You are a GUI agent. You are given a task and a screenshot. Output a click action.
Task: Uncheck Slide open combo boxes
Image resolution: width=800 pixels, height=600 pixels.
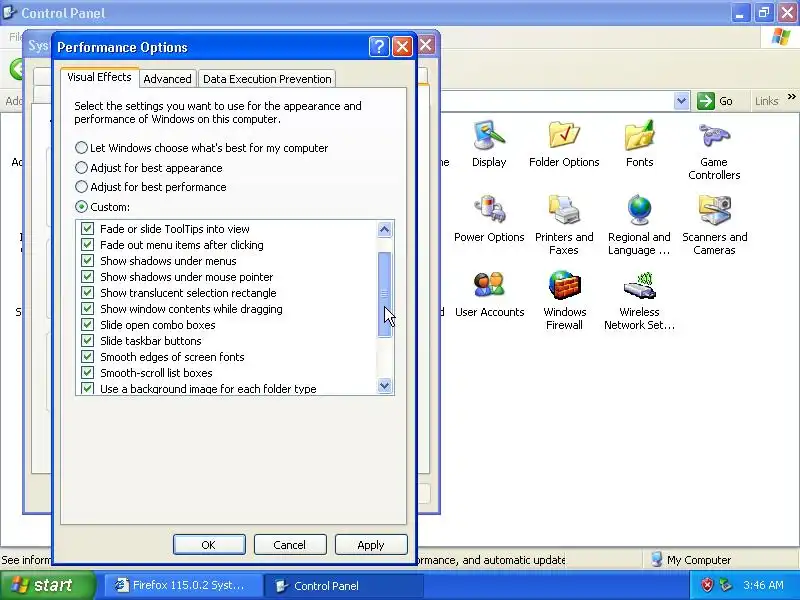click(88, 324)
